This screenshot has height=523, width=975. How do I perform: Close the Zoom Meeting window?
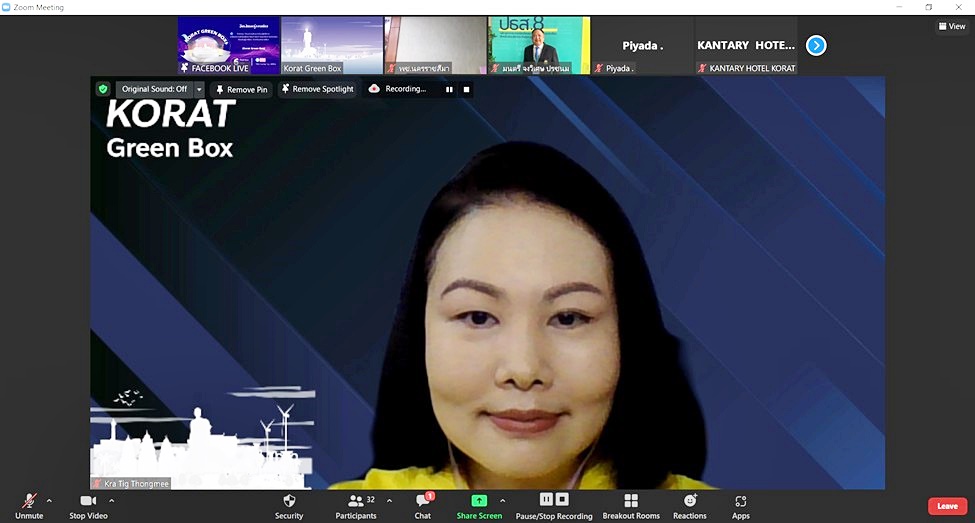958,7
